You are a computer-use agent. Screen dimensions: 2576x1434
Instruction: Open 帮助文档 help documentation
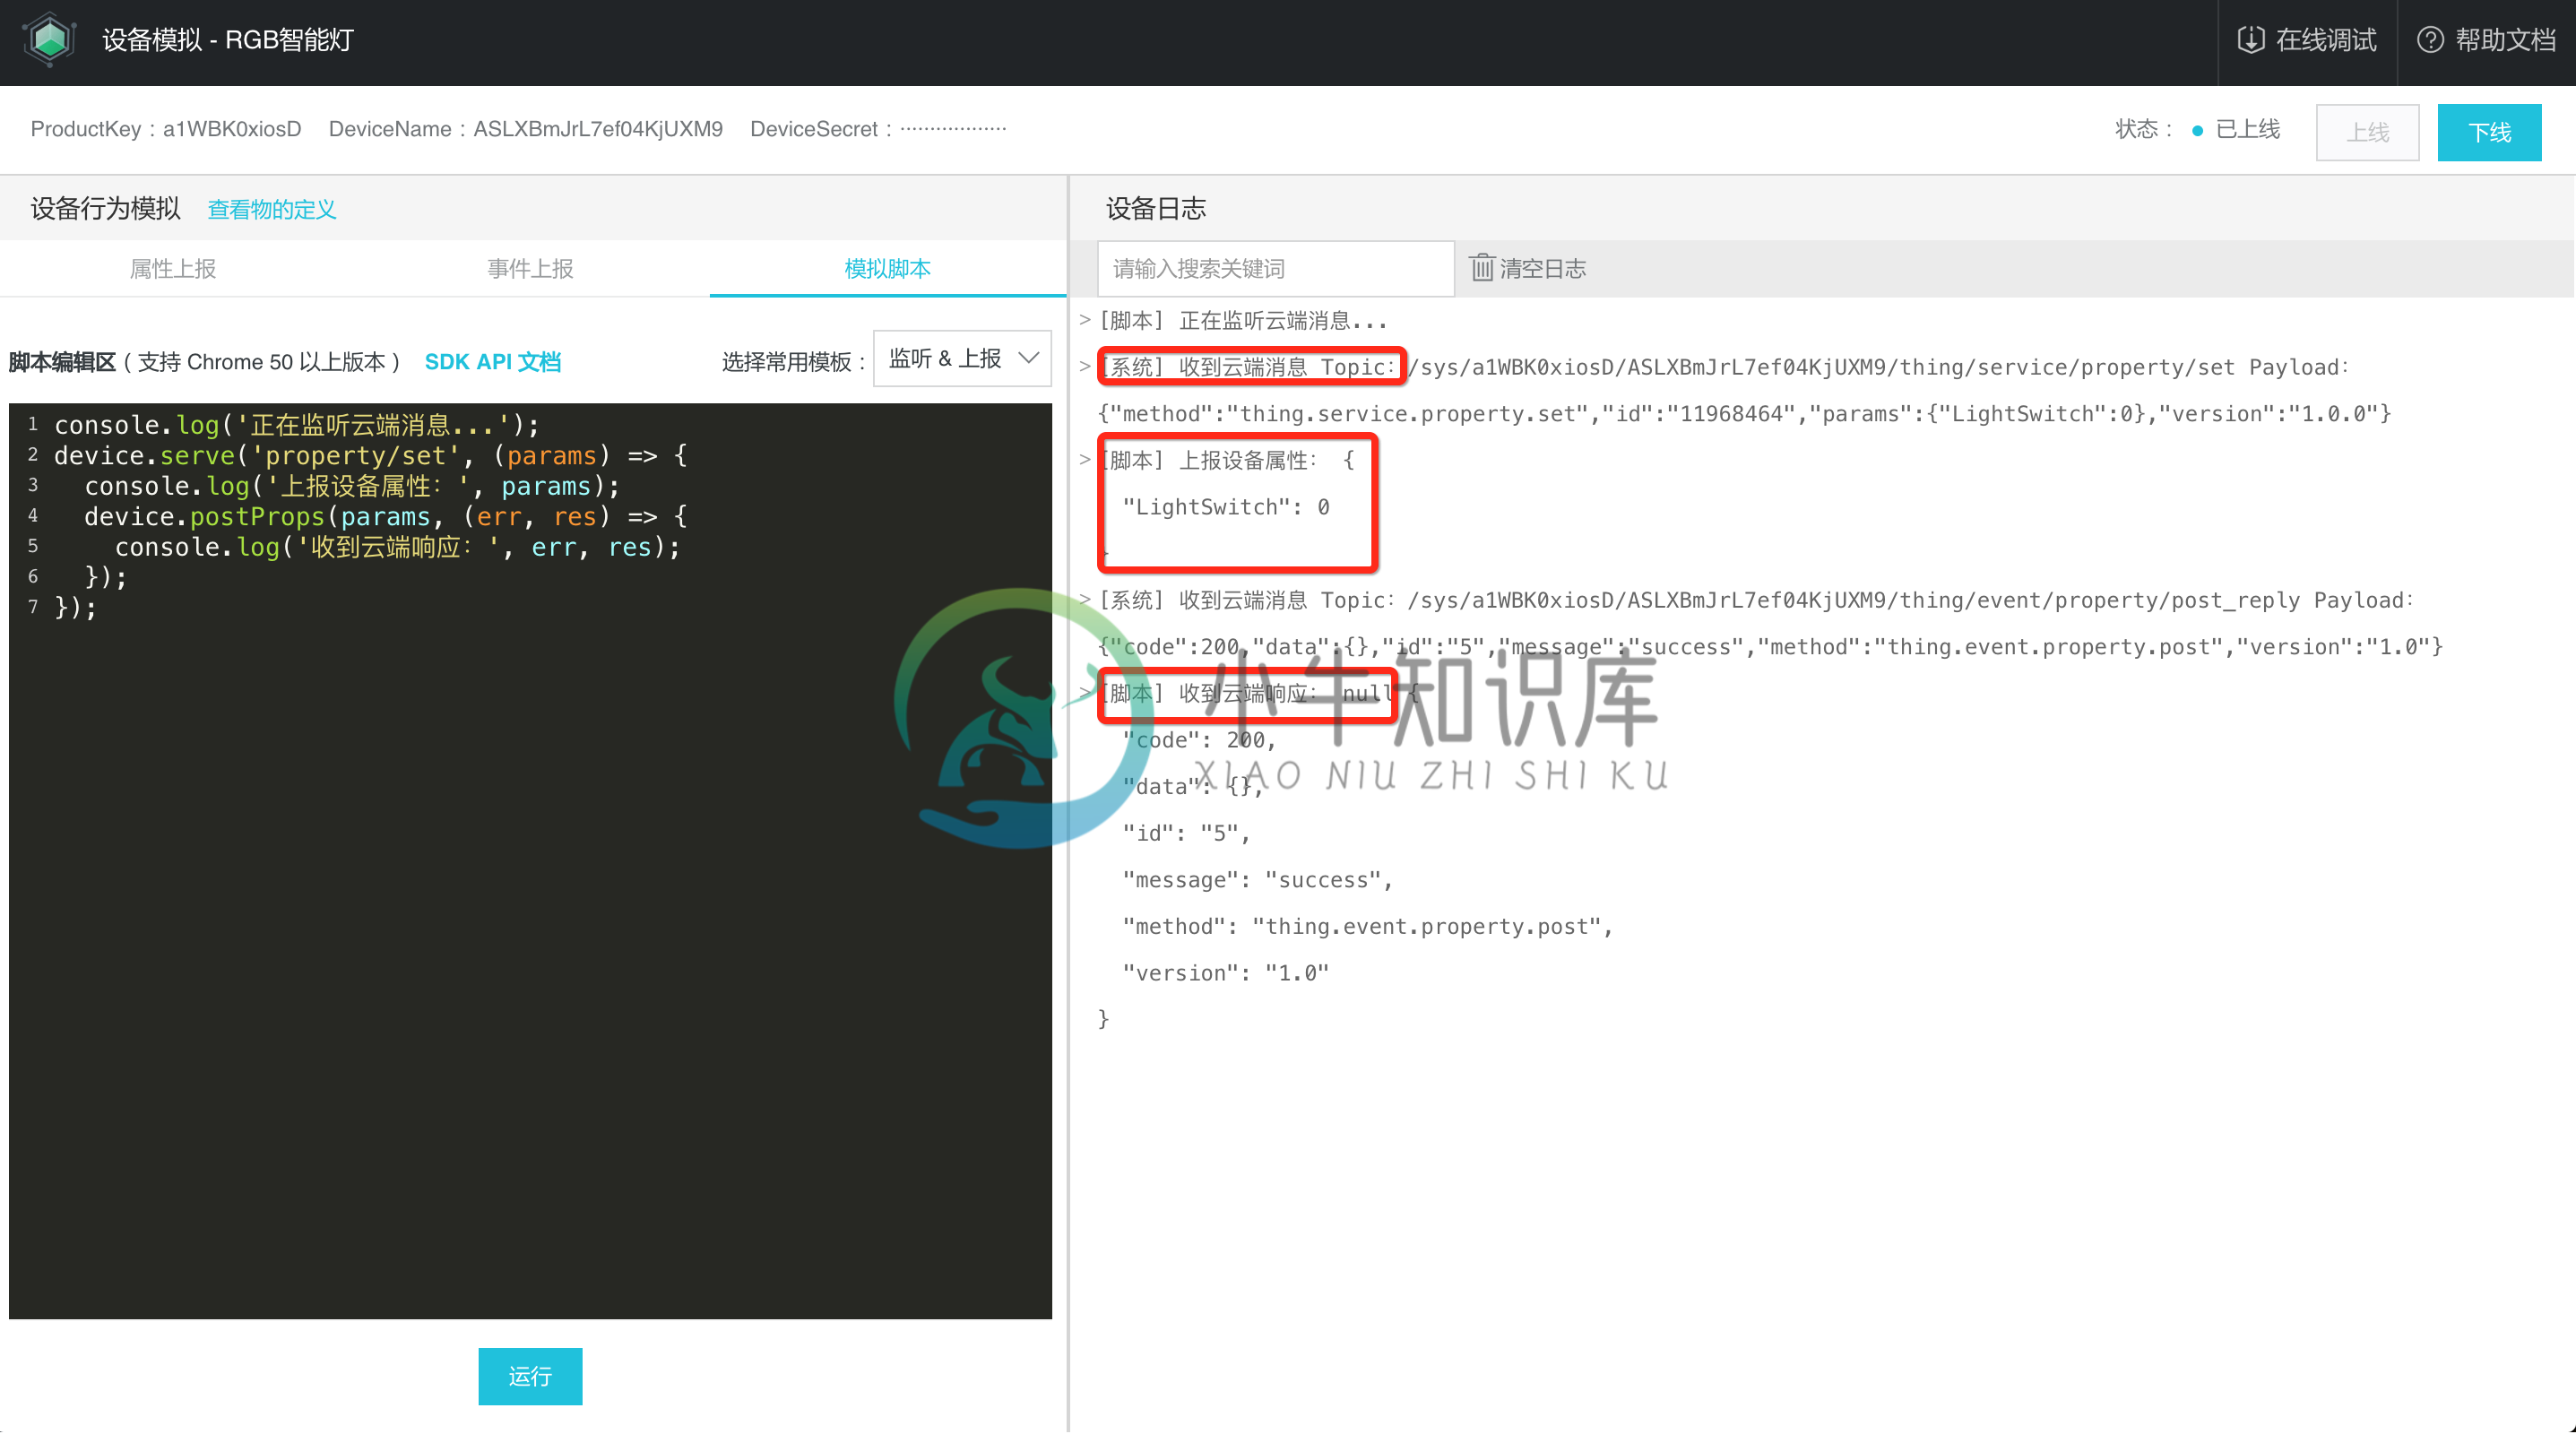pos(2486,40)
